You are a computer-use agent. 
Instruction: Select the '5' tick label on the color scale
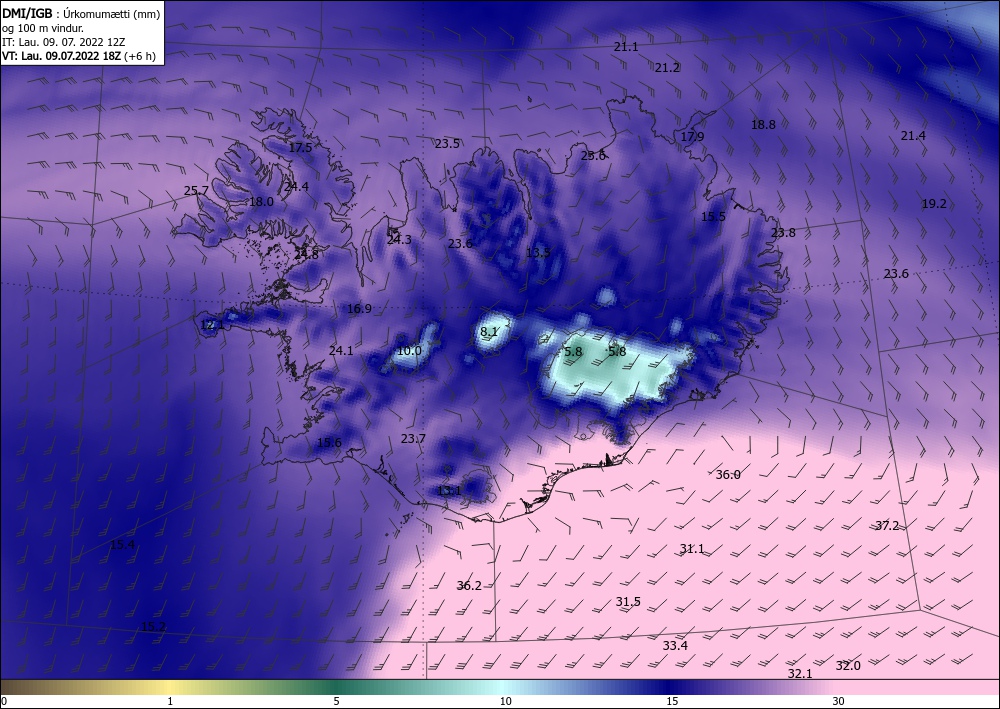pyautogui.click(x=336, y=701)
